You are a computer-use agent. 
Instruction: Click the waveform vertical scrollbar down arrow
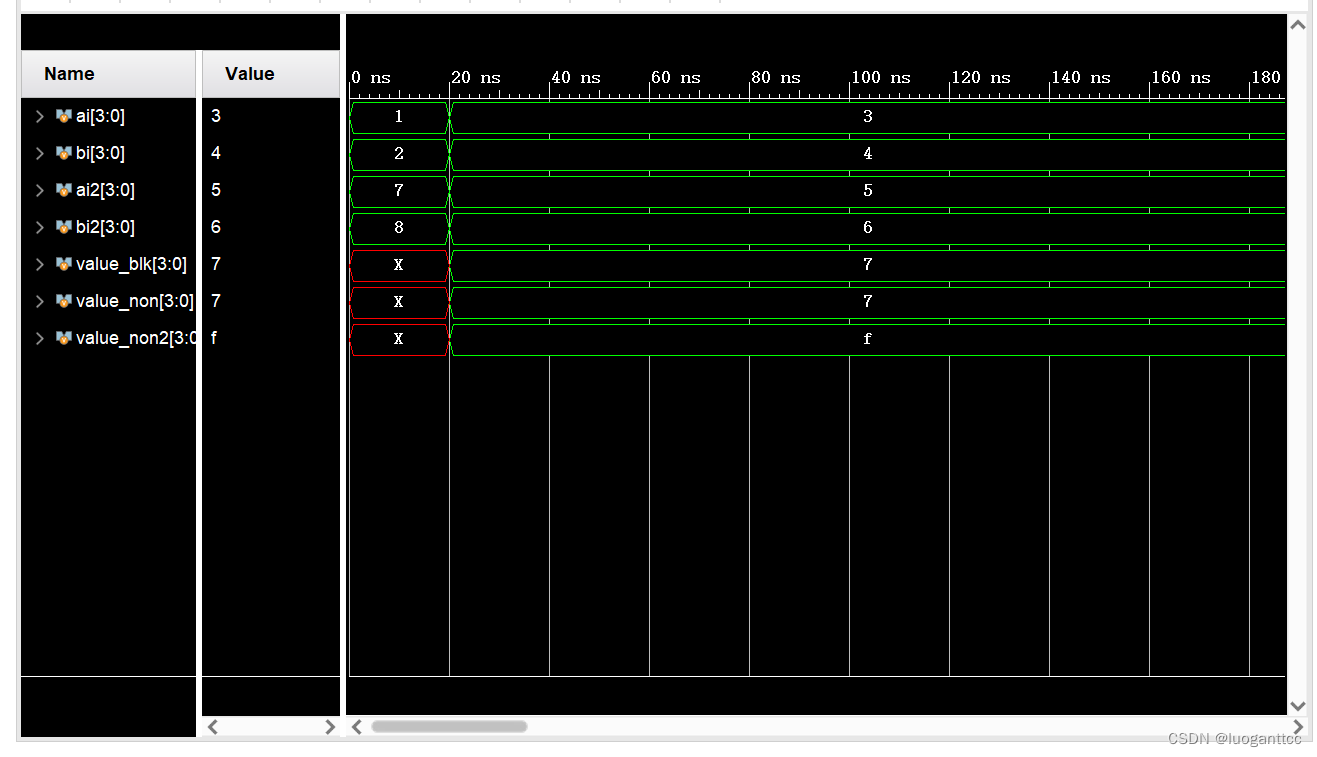[x=1298, y=706]
